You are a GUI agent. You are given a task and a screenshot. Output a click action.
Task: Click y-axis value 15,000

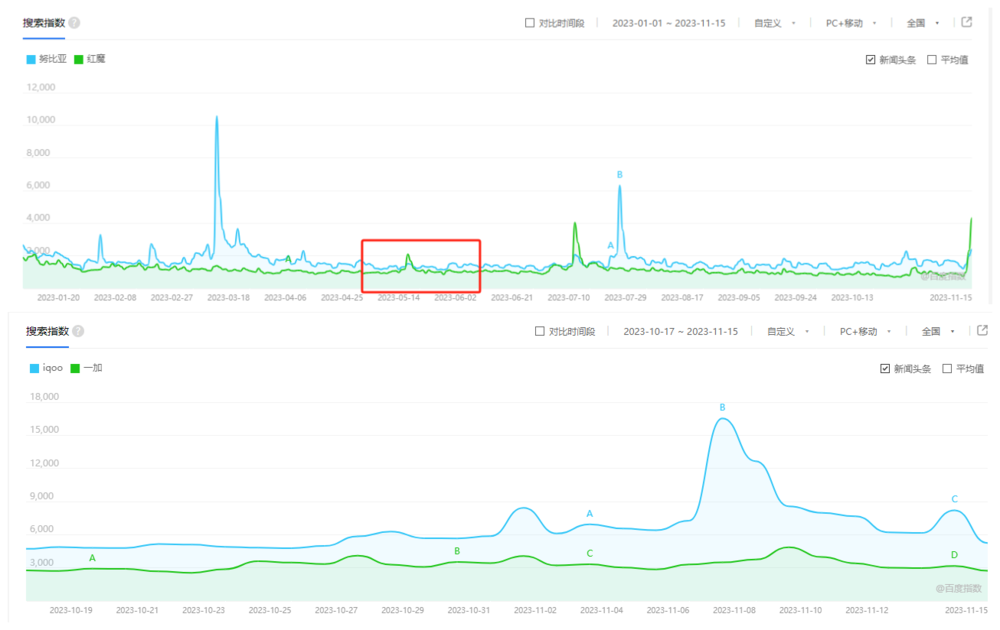[44, 430]
